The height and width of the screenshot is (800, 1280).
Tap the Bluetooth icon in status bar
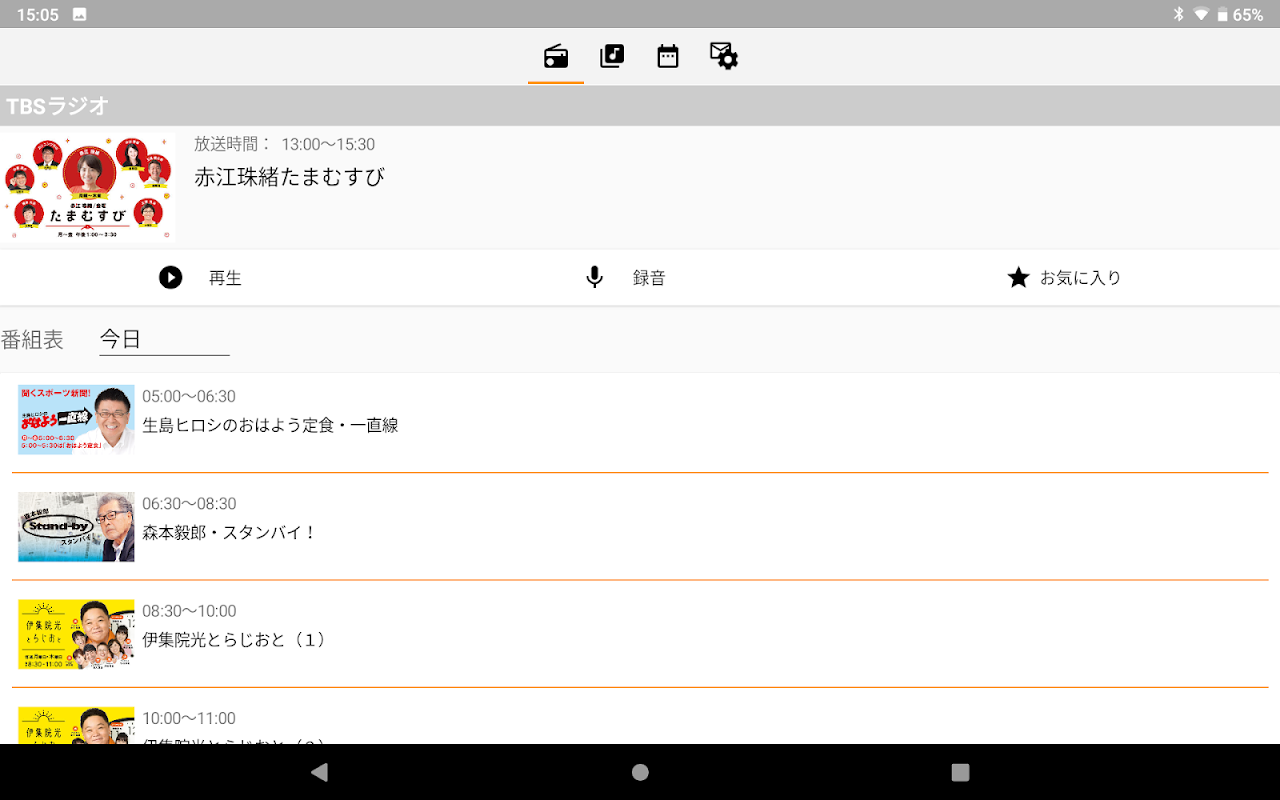pos(1178,15)
